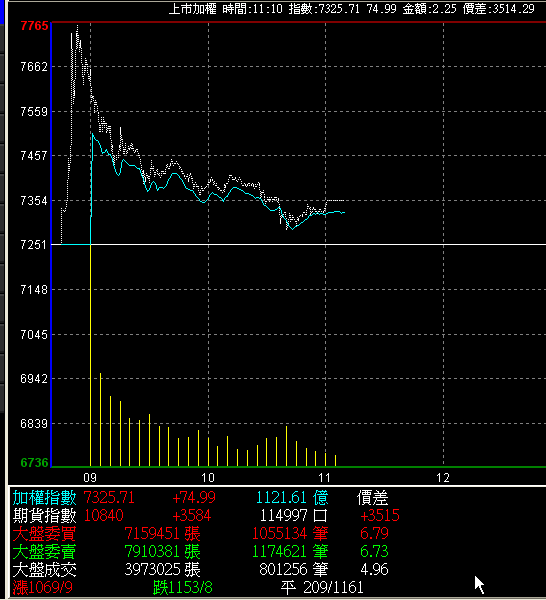Click the 大盤委買 row label

(44, 534)
